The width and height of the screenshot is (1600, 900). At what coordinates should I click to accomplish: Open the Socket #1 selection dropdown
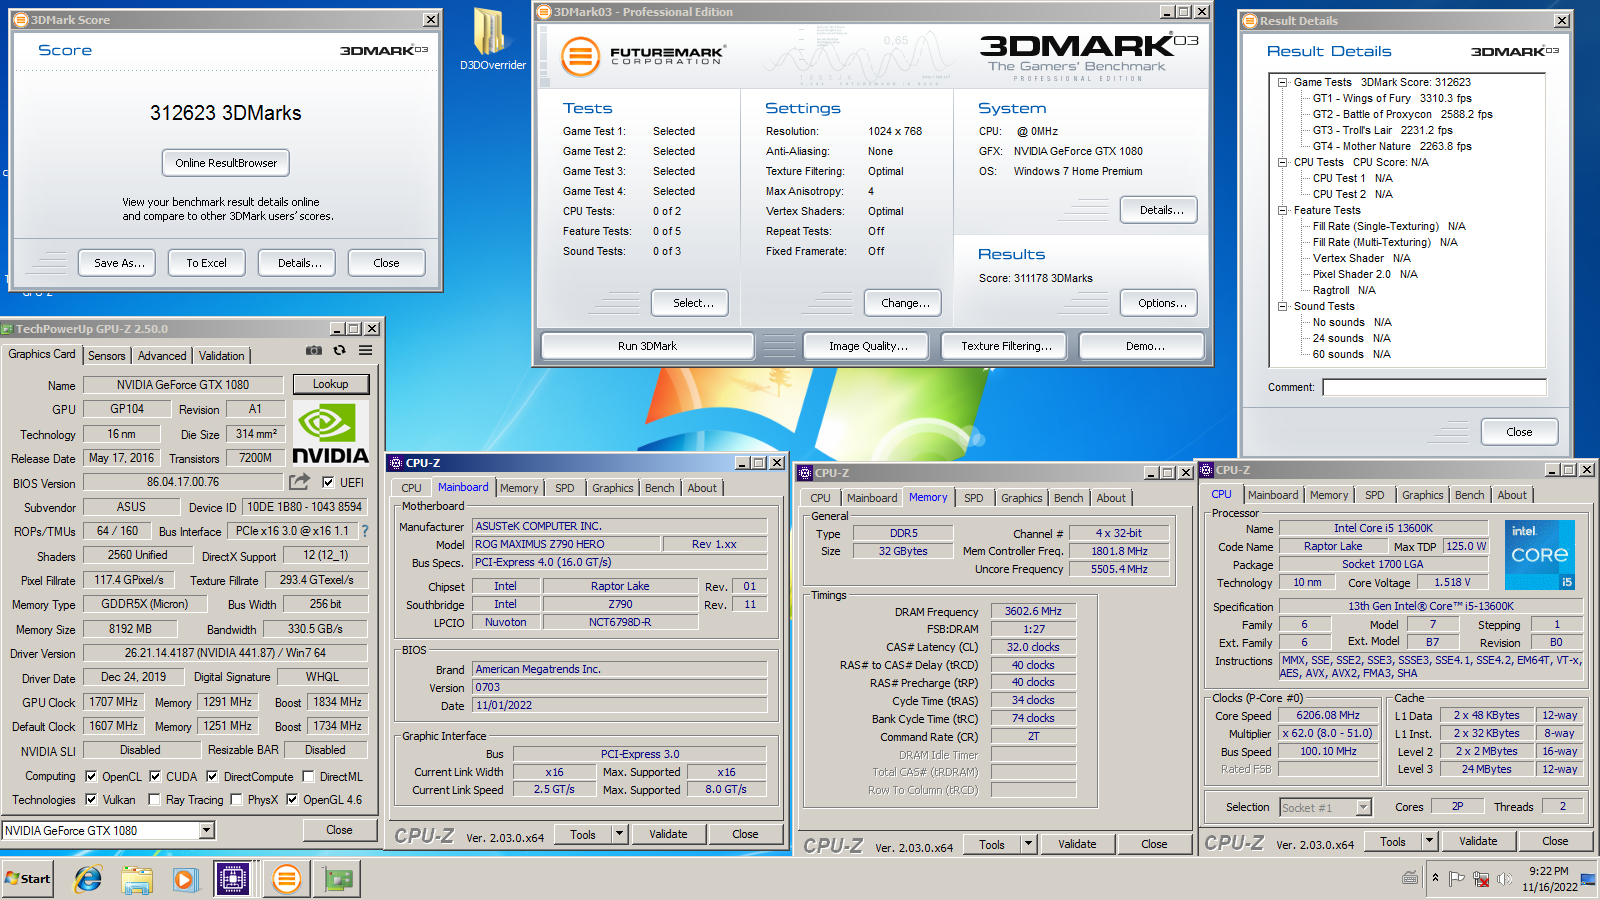point(1363,807)
